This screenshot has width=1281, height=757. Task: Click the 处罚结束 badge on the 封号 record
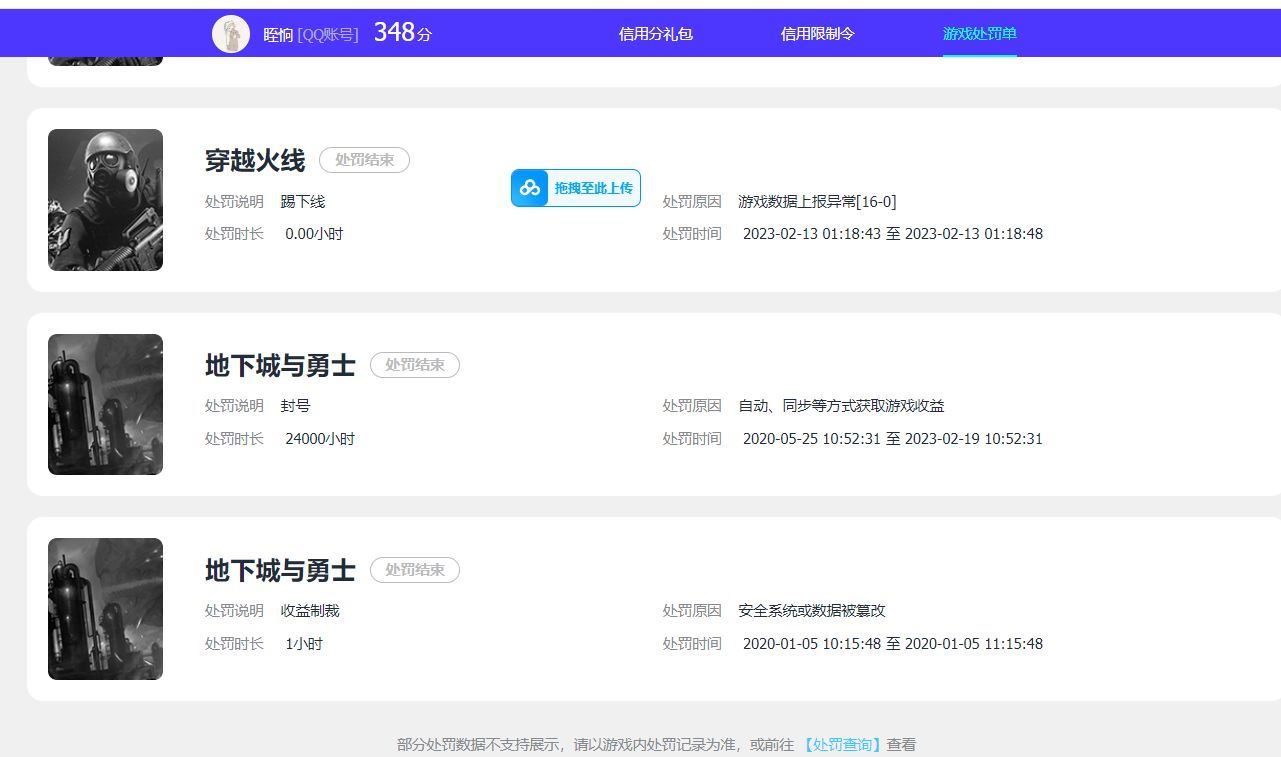click(414, 365)
